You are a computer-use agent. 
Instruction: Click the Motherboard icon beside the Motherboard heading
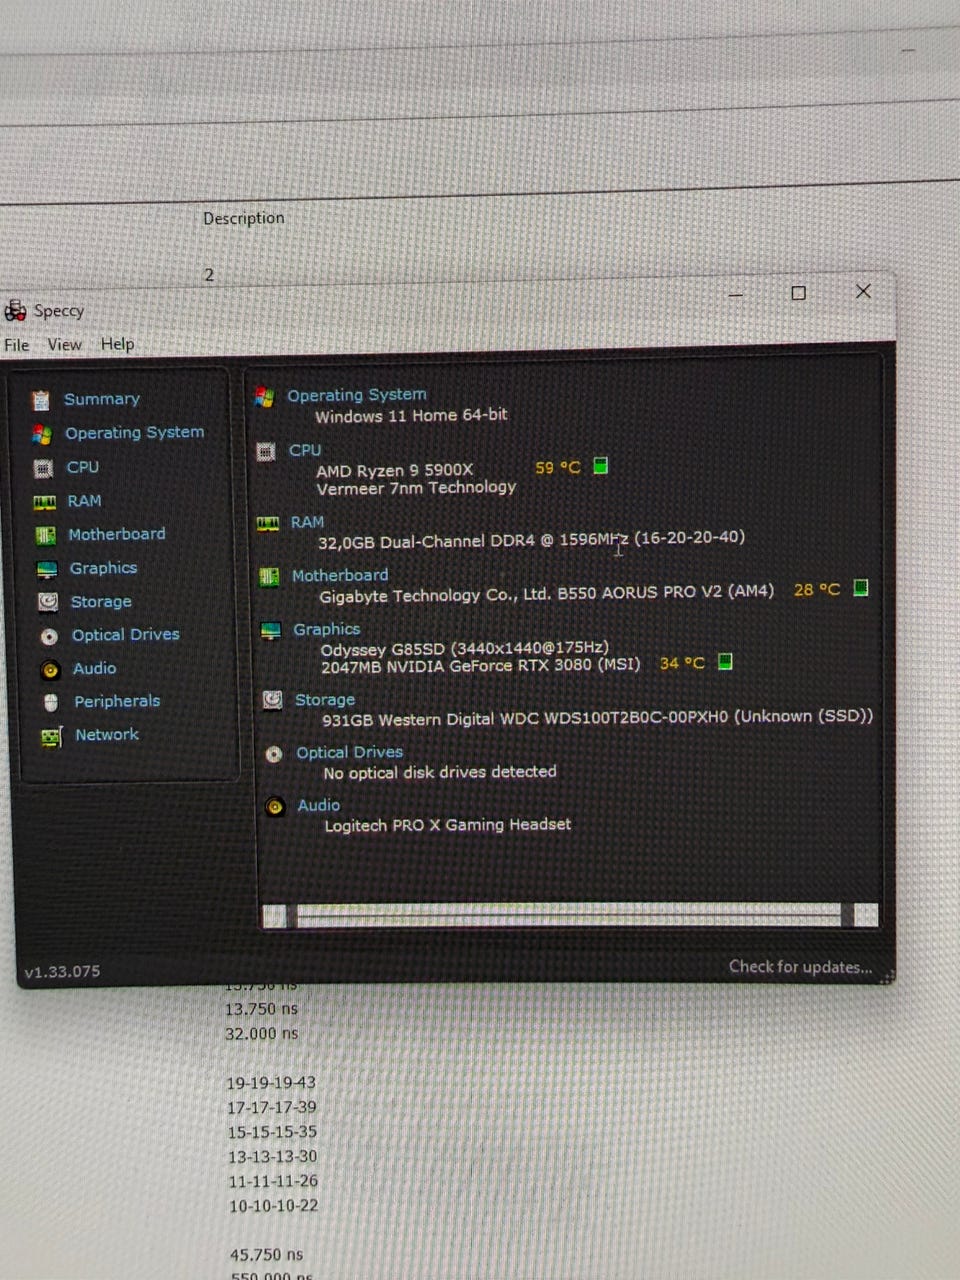pos(269,577)
